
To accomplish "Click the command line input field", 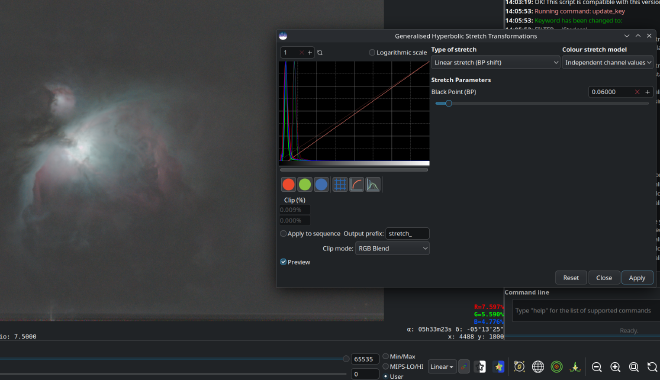I will [x=585, y=311].
